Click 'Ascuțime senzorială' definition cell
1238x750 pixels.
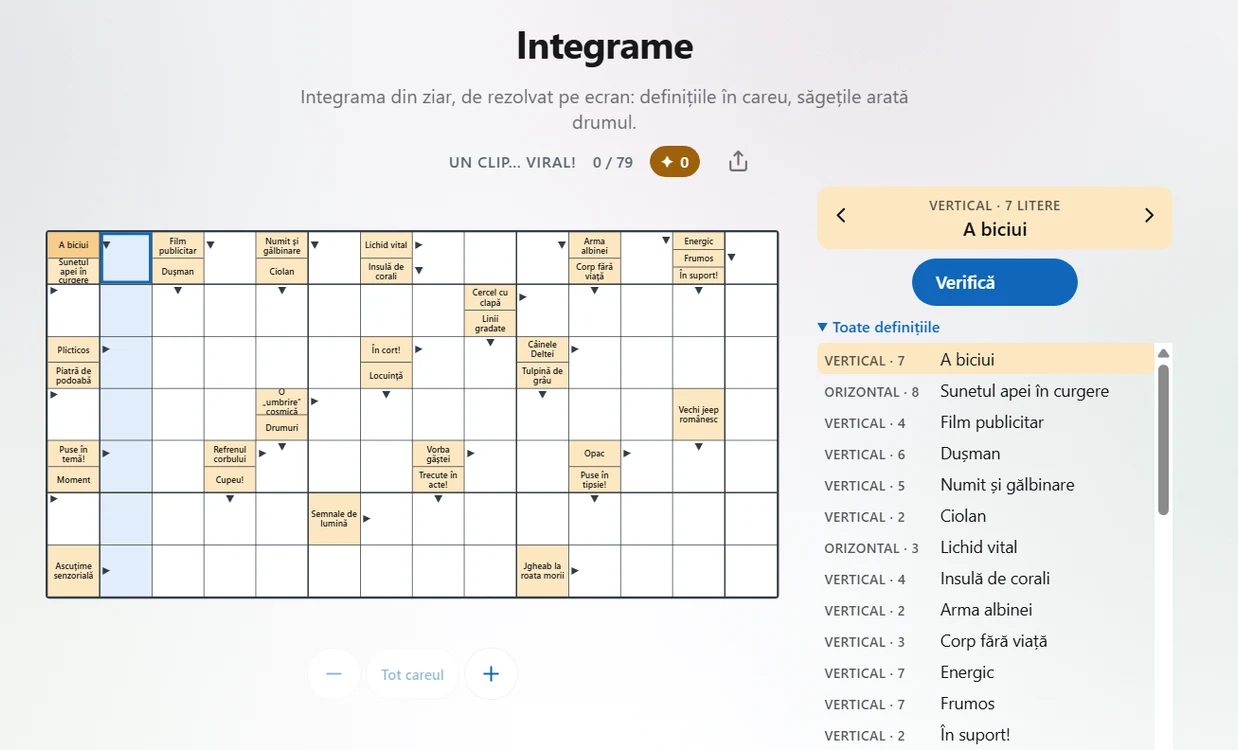tap(73, 571)
